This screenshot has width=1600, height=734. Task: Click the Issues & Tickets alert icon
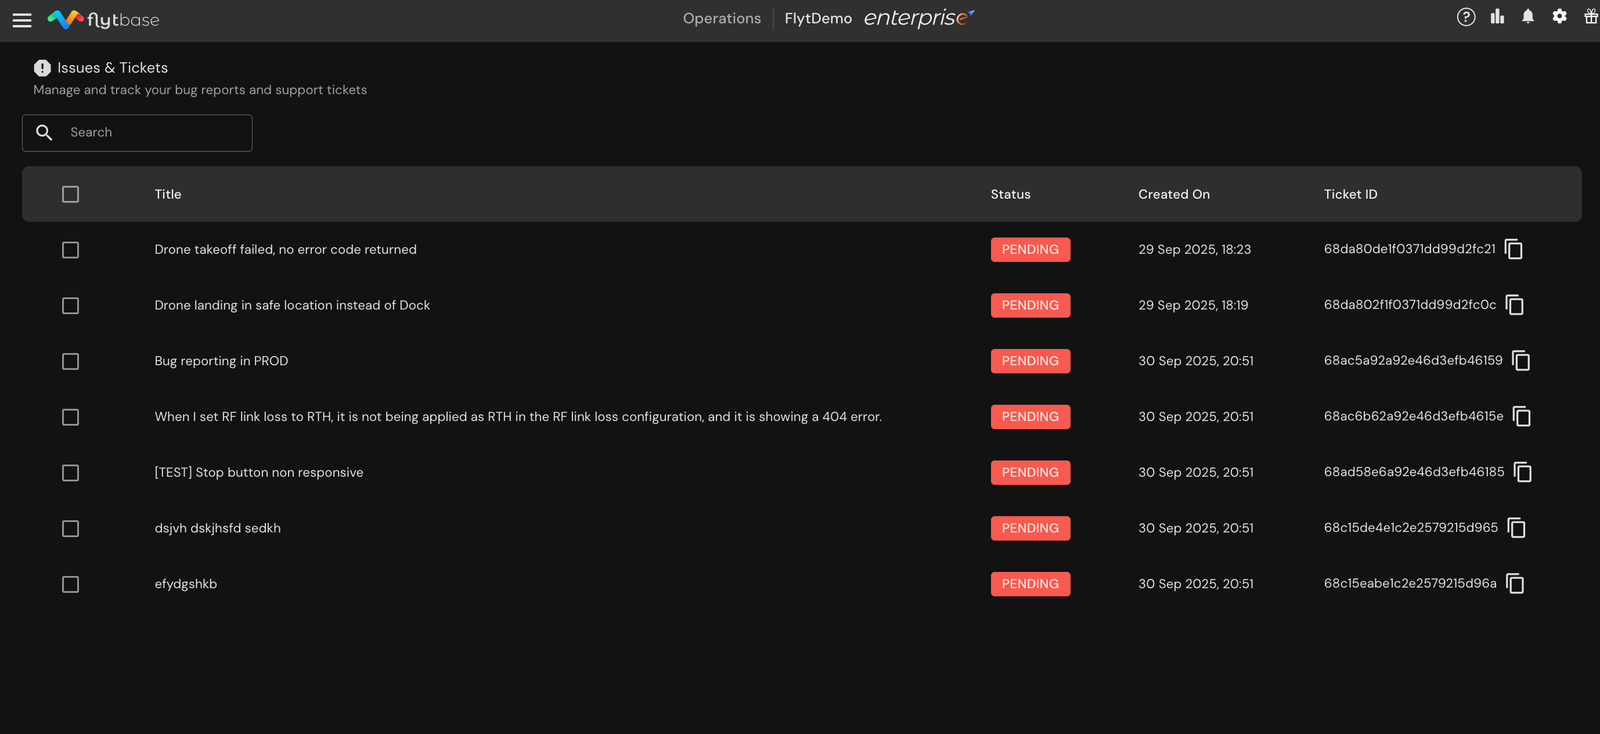pos(42,68)
